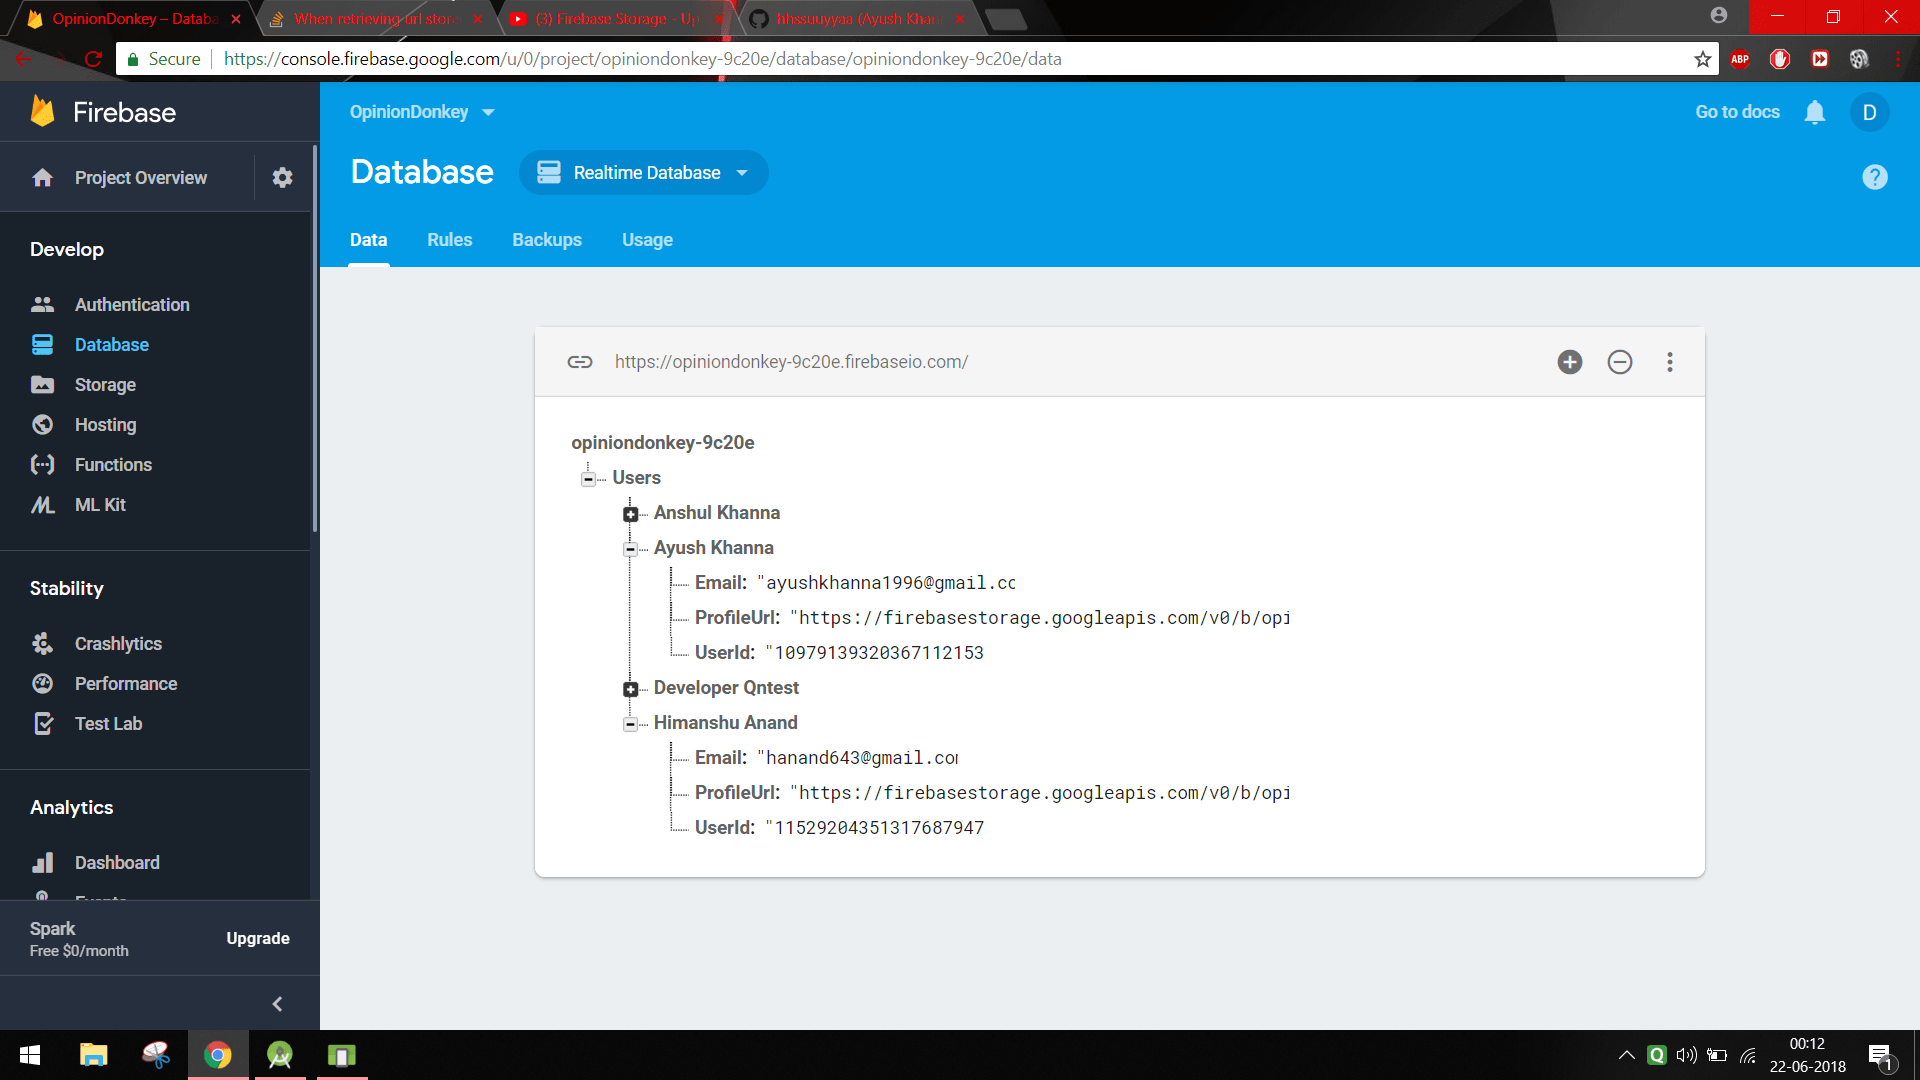Open the notifications bell

[1815, 112]
